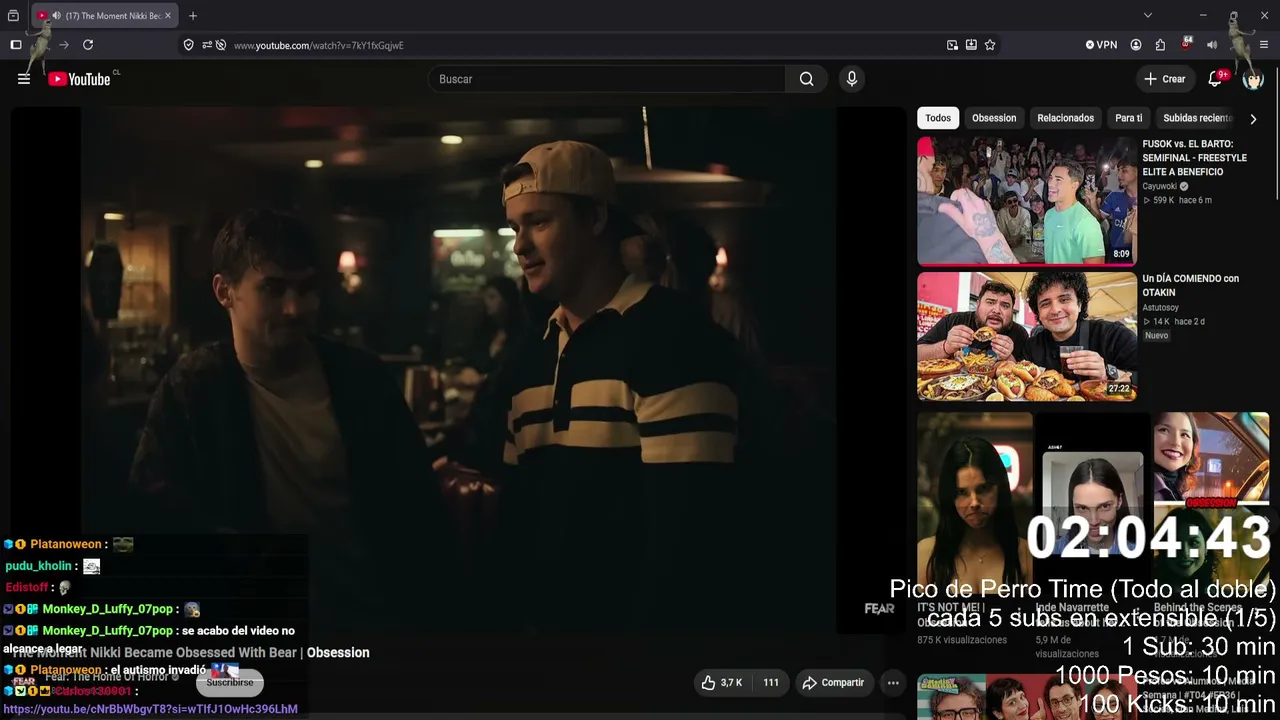
Task: Go to the YouTube home logo
Action: tap(79, 79)
